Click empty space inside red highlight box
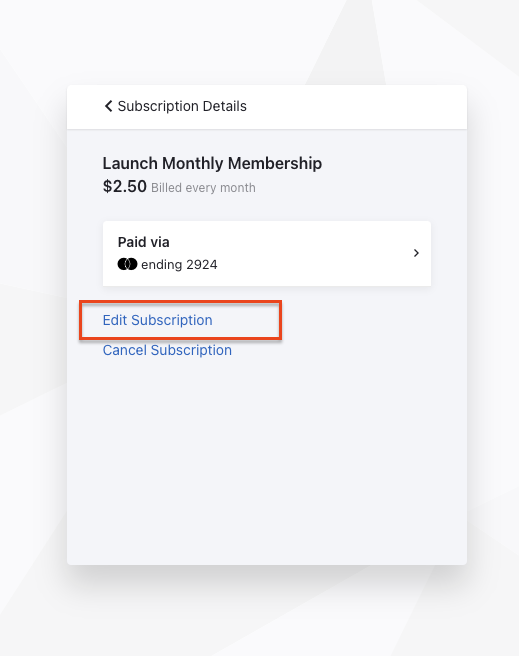The width and height of the screenshot is (519, 656). point(247,320)
